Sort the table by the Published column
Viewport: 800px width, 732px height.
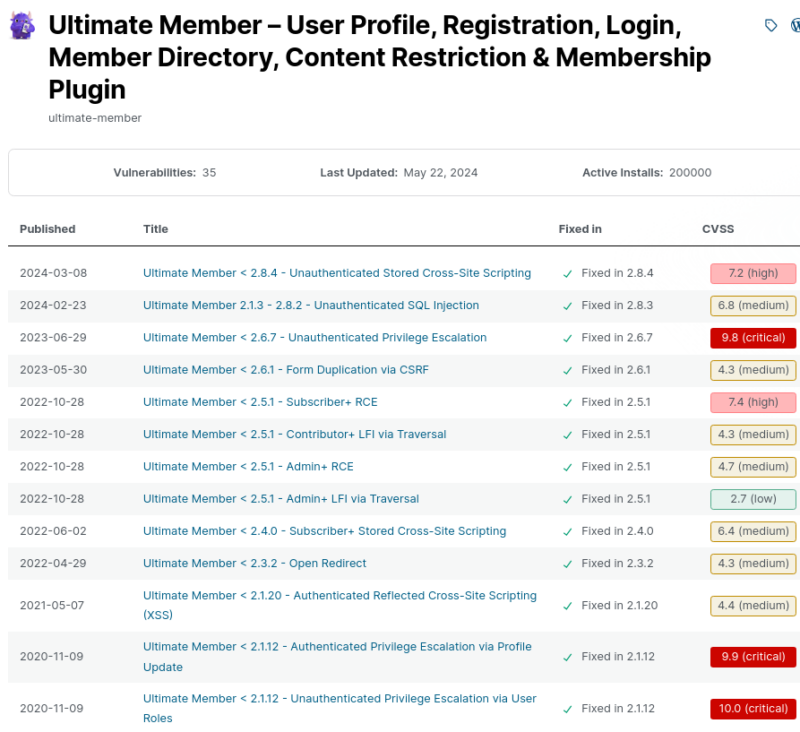coord(48,228)
